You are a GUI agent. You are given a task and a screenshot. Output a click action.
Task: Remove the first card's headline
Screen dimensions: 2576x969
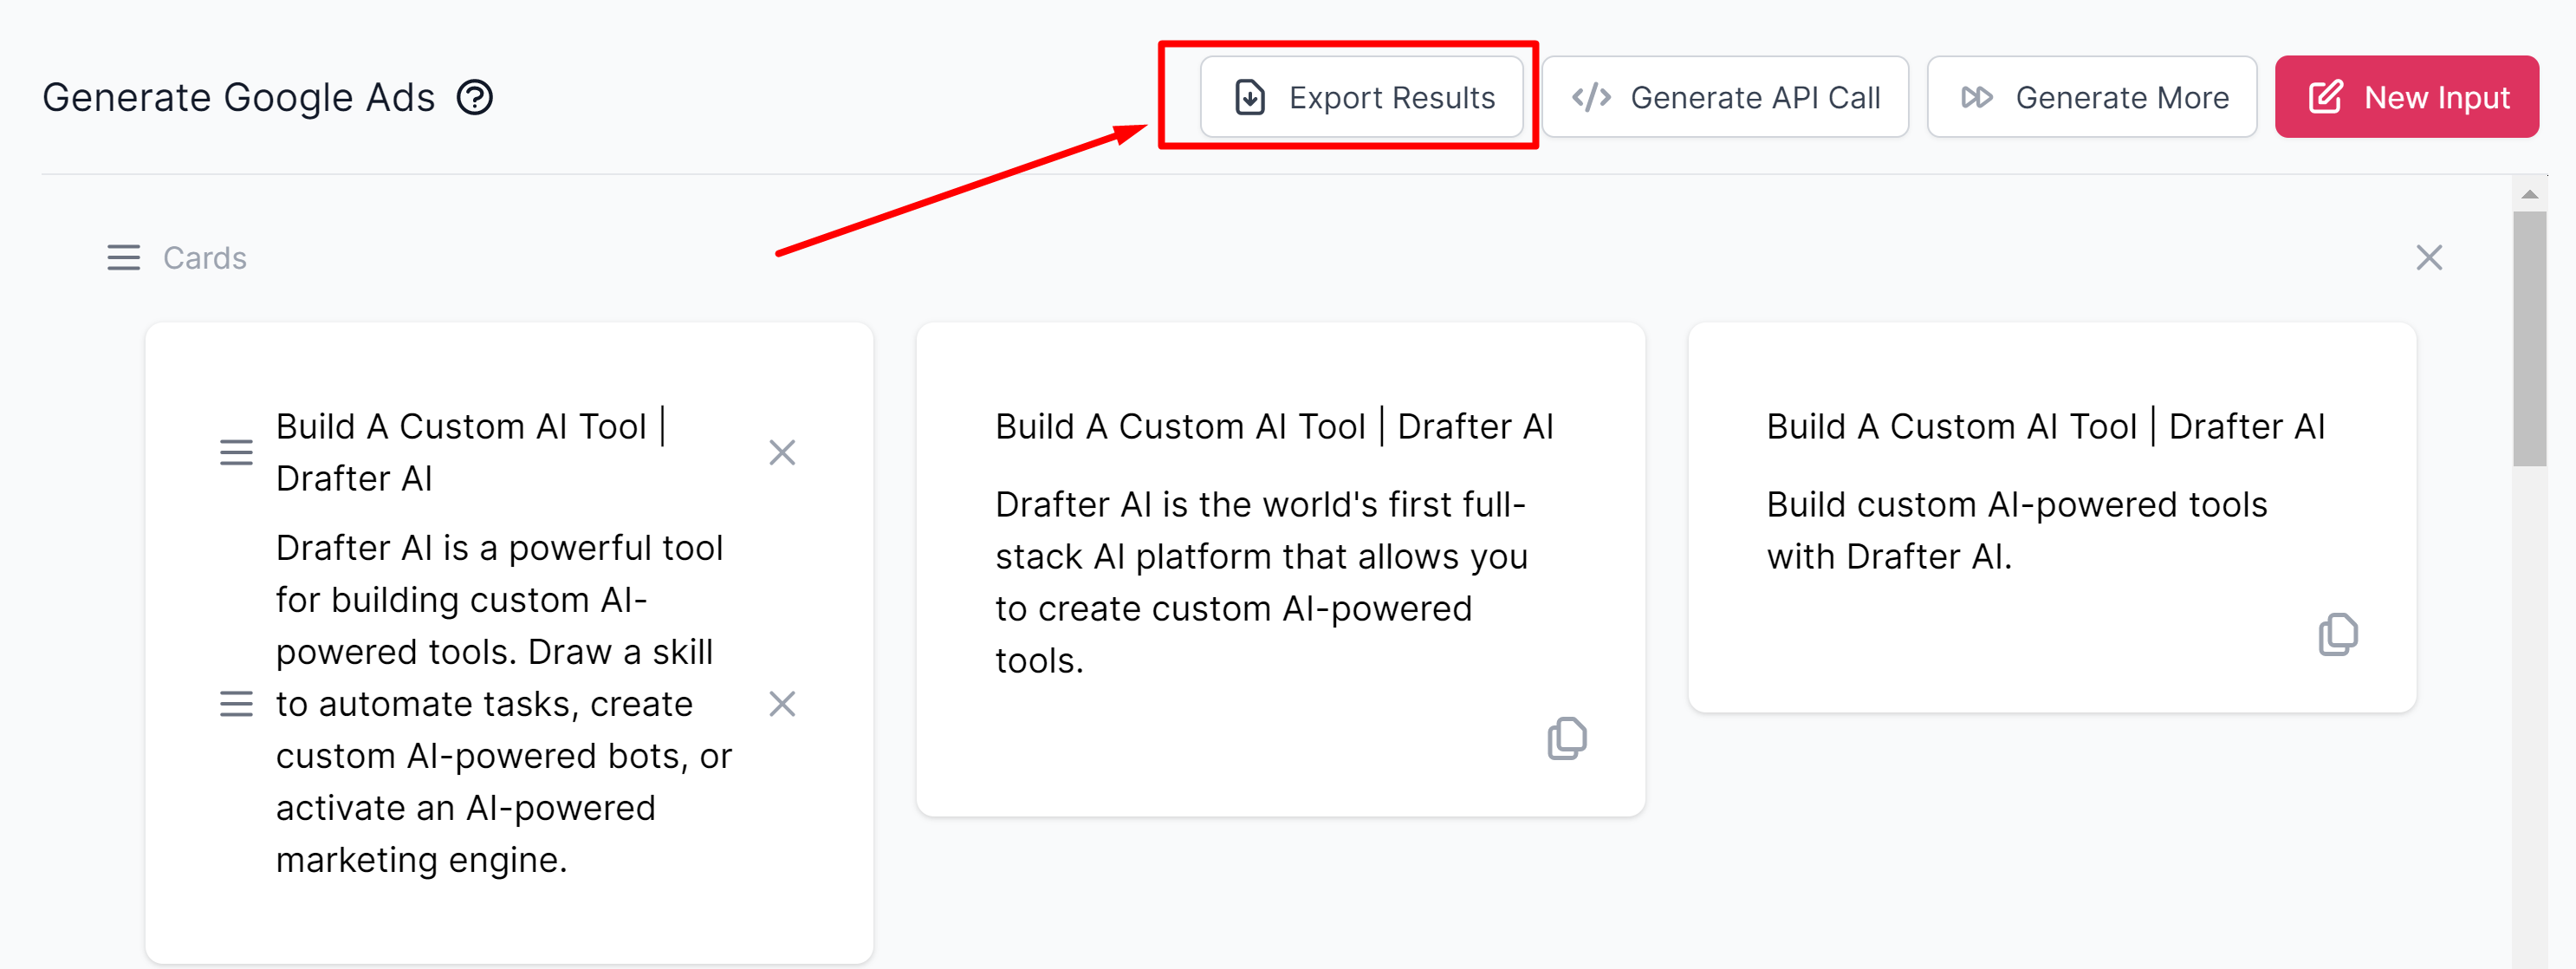point(782,453)
